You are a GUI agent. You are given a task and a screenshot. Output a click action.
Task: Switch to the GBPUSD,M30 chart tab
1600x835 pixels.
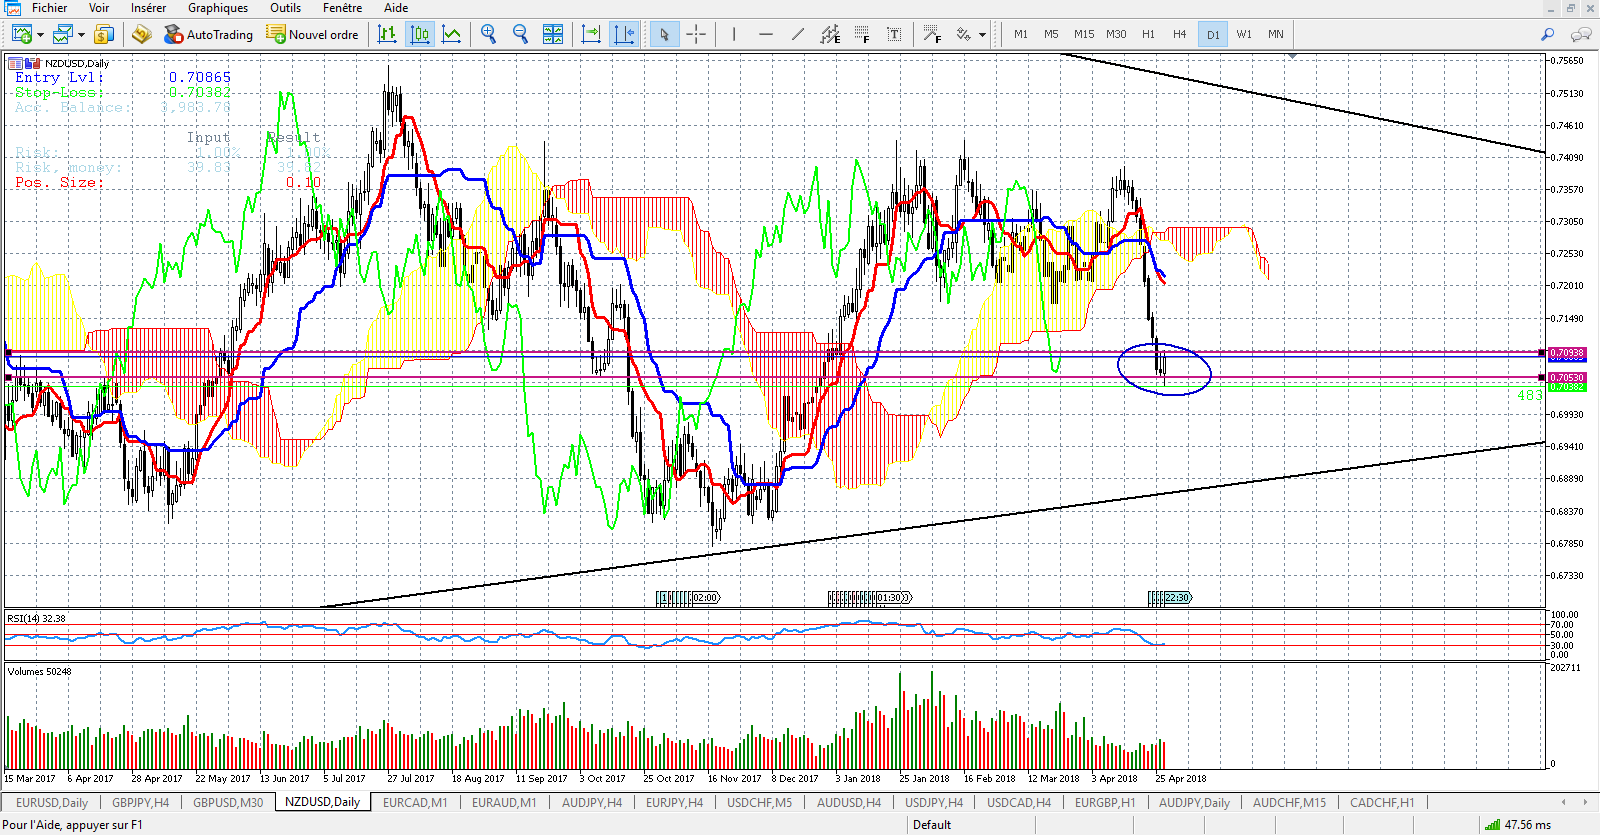228,802
